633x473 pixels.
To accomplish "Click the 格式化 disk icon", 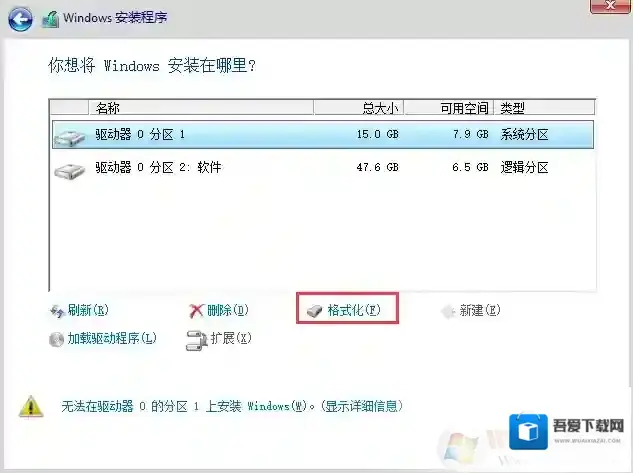I will [315, 311].
